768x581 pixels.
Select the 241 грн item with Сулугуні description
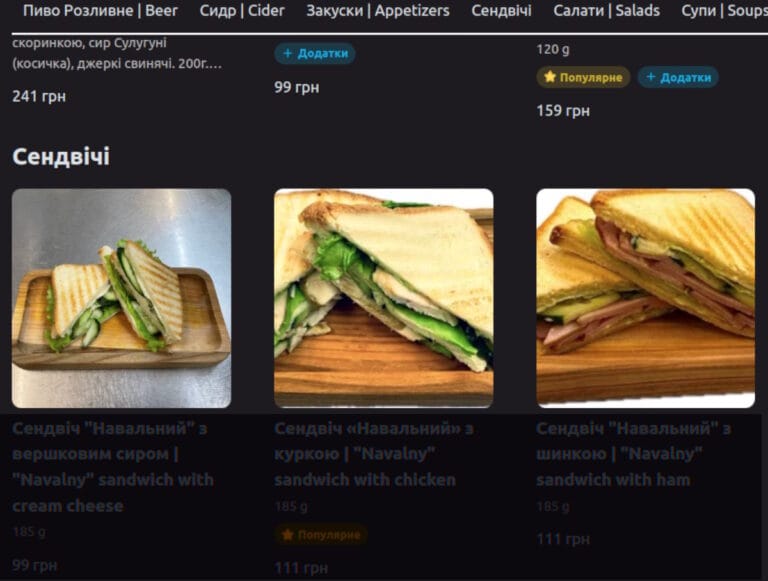point(118,70)
